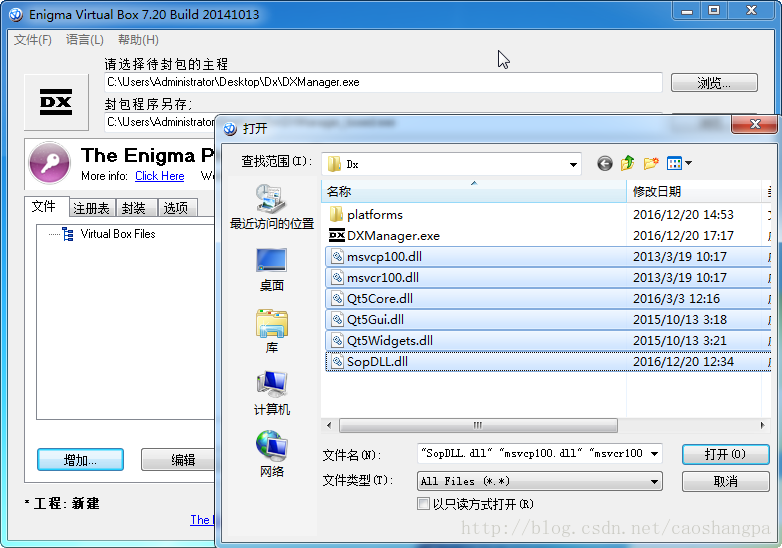Select Computer (计算机) in places sidebar
Viewport: 782px width, 548px height.
[x=271, y=384]
